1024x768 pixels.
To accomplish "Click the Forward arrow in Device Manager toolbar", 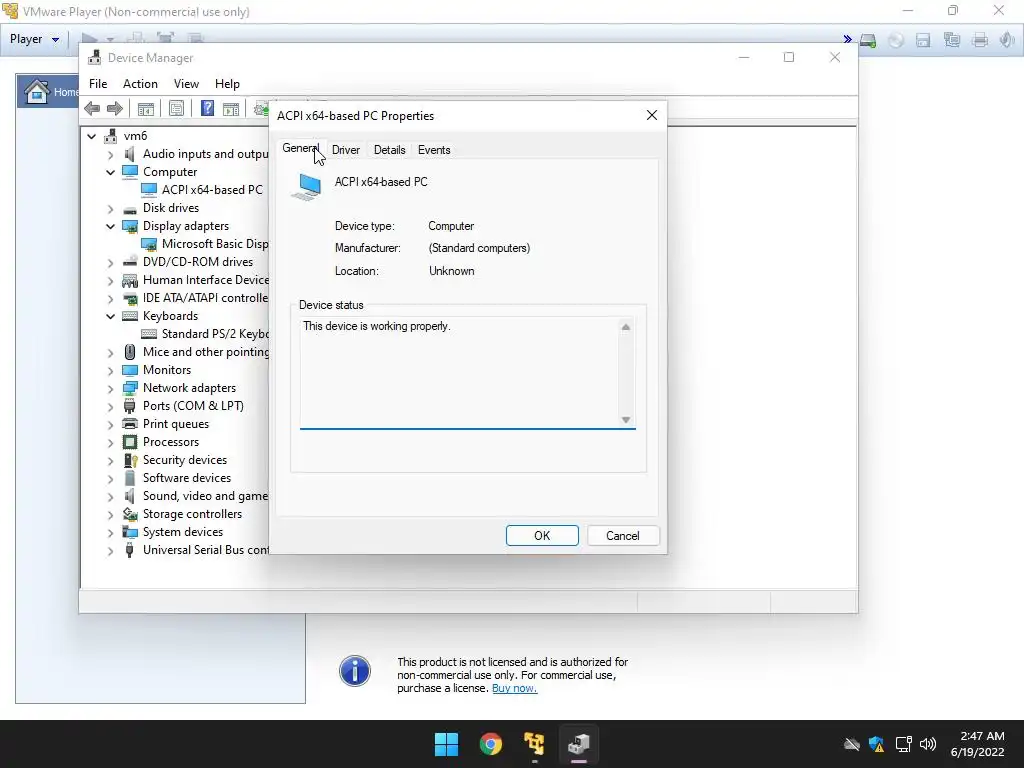I will pos(115,108).
